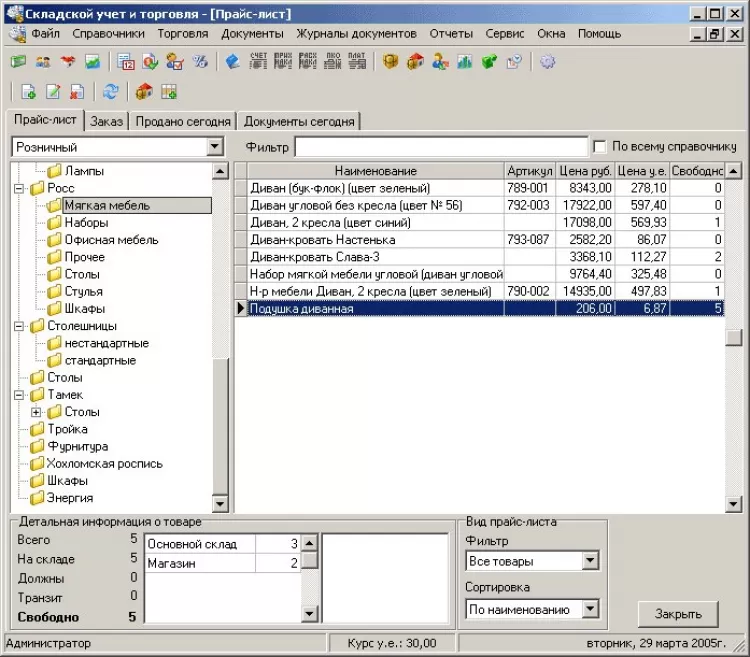Click the table-with-plus icon in second toolbar
750x657 pixels.
tap(169, 91)
